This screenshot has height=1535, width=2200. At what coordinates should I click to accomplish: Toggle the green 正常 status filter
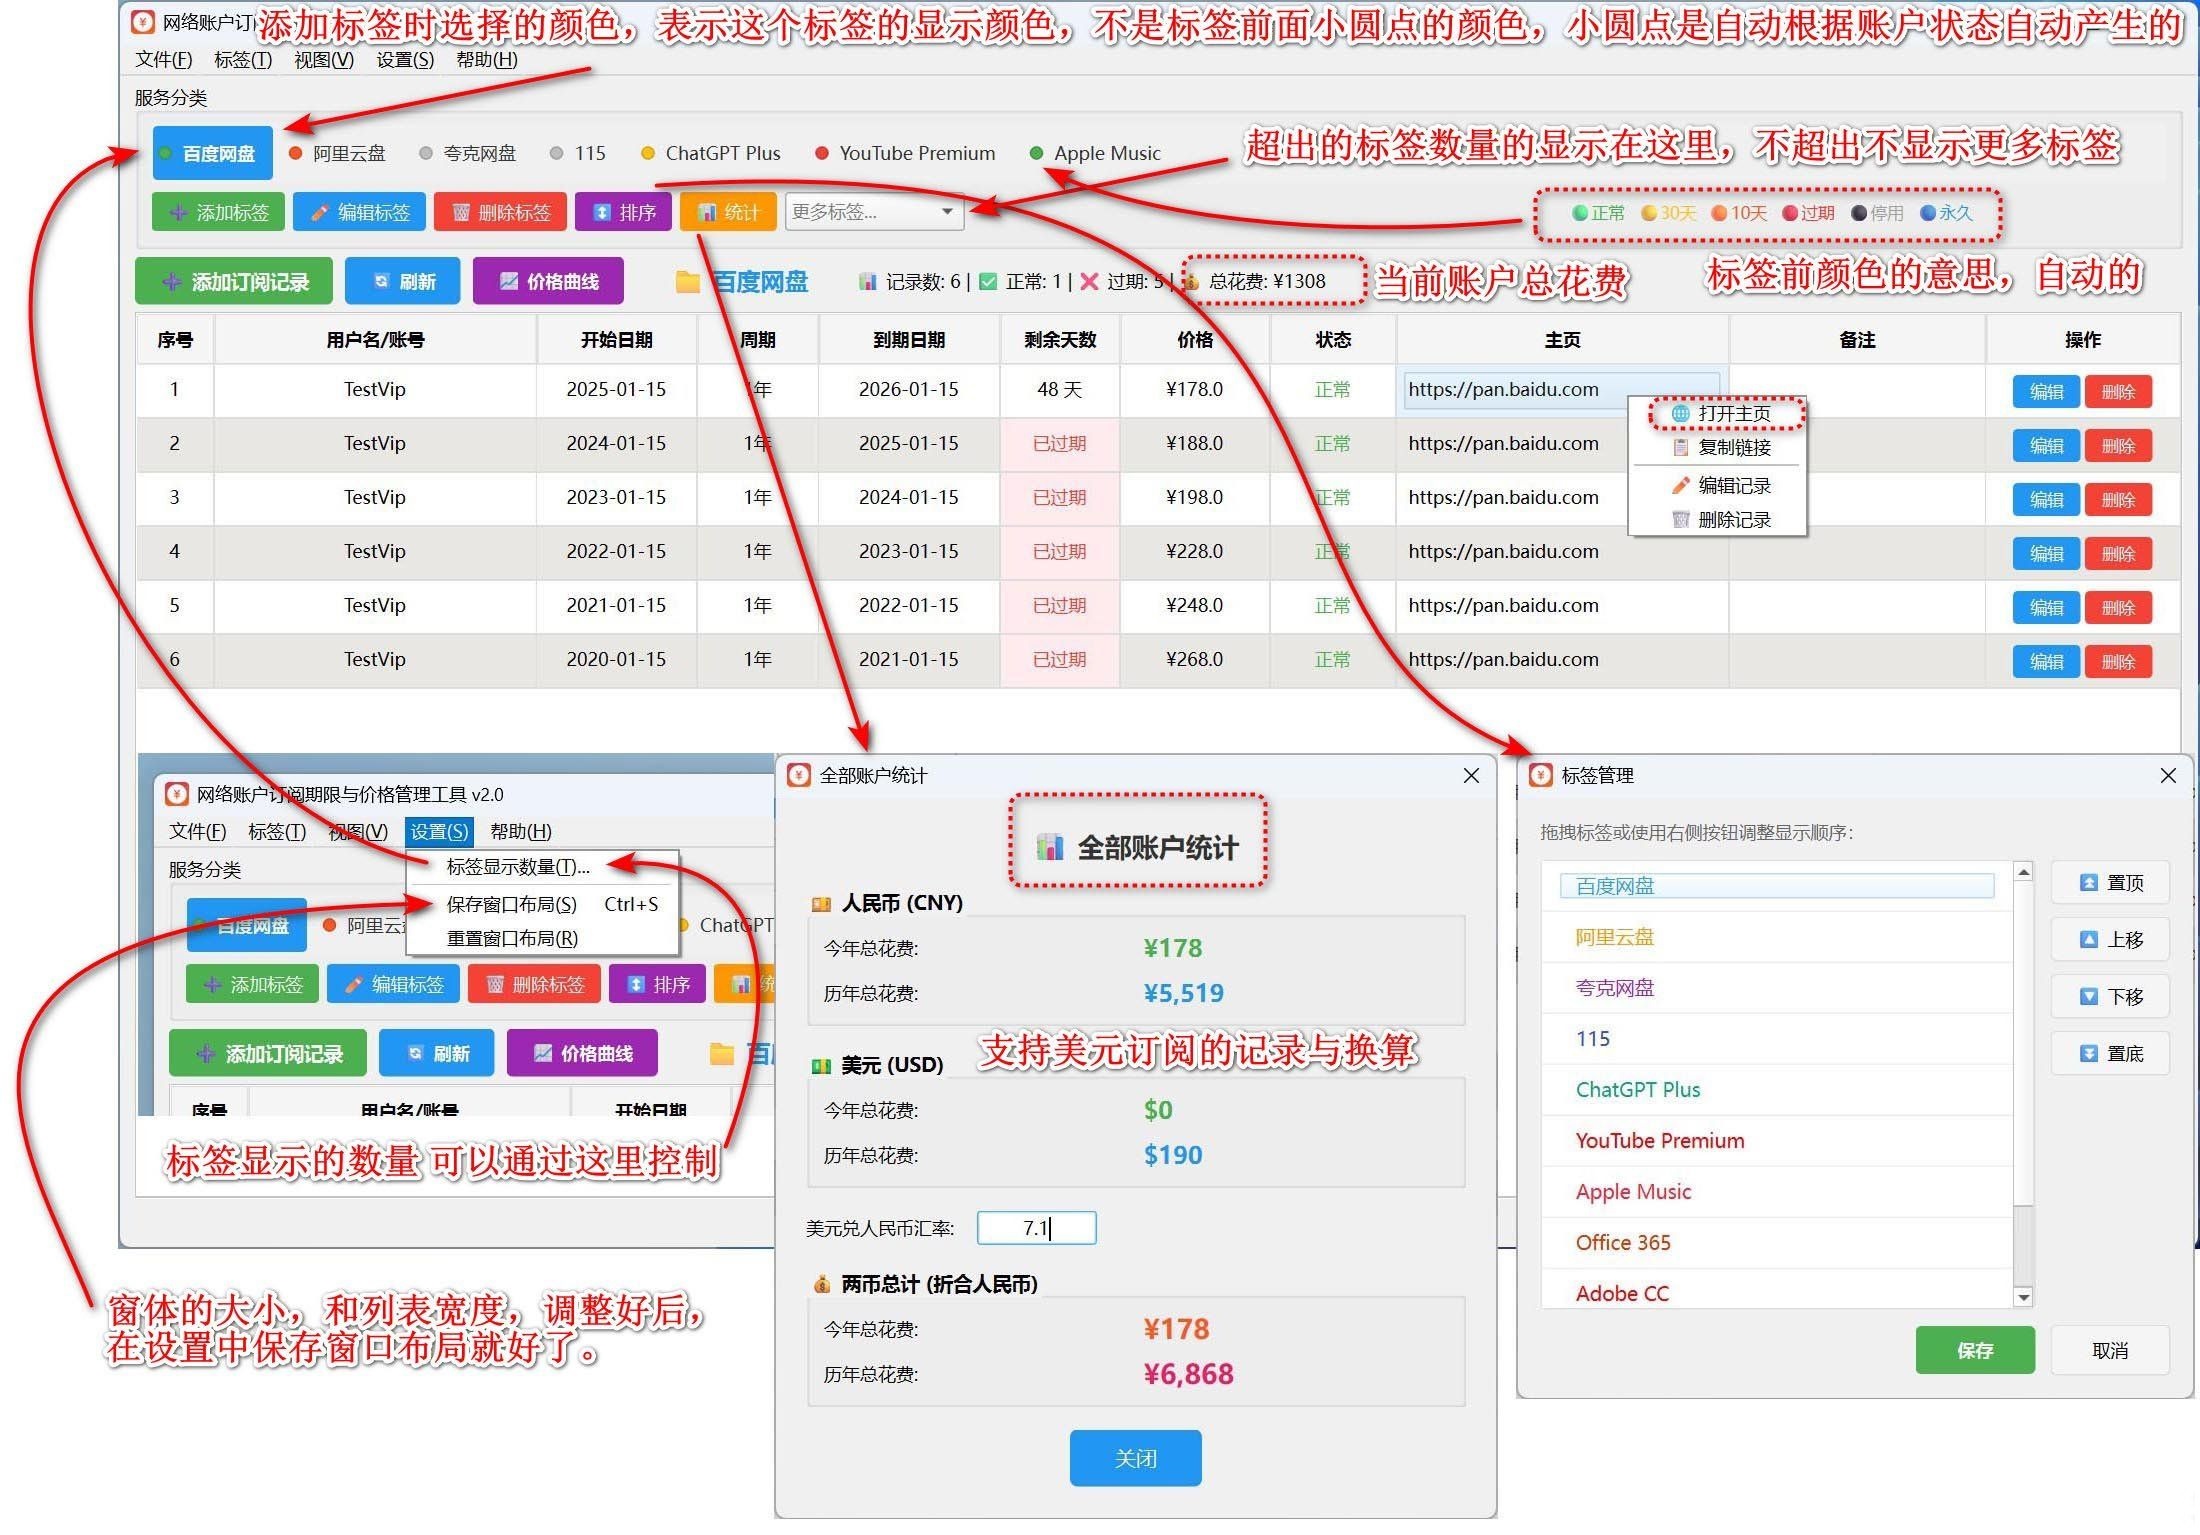[1596, 213]
